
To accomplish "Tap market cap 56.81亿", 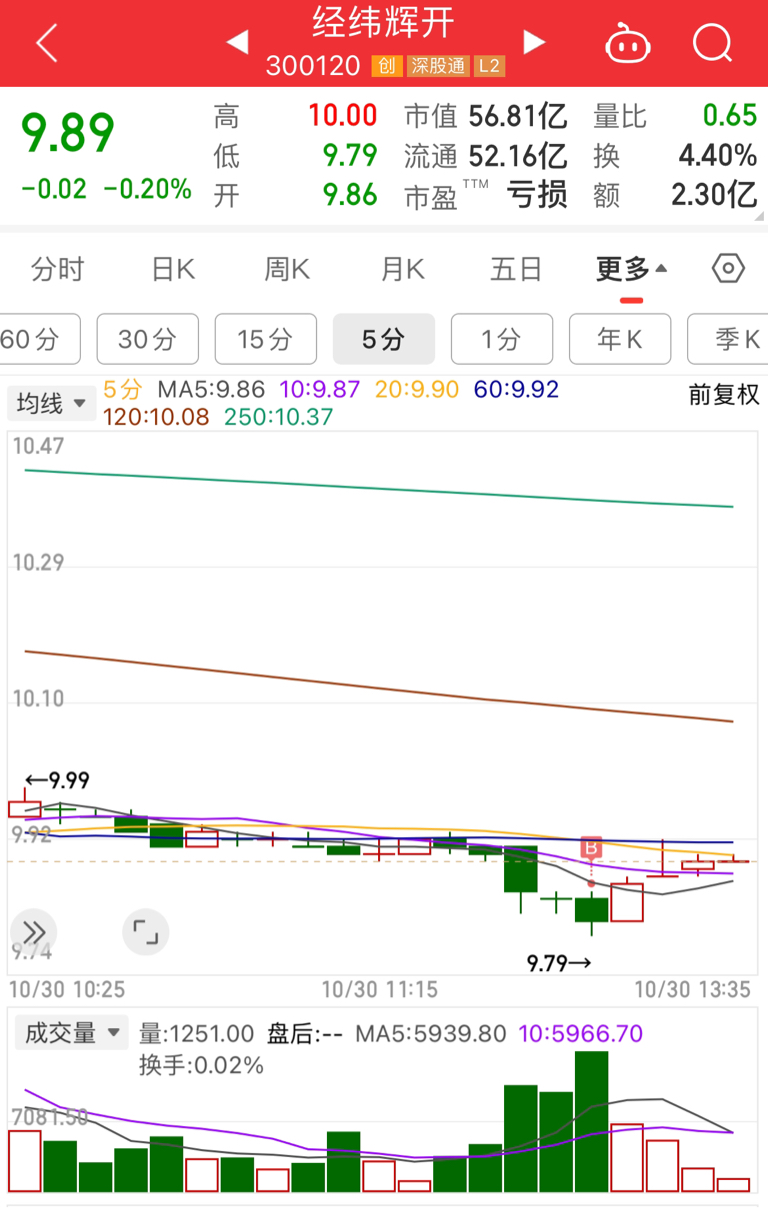I will (x=518, y=116).
